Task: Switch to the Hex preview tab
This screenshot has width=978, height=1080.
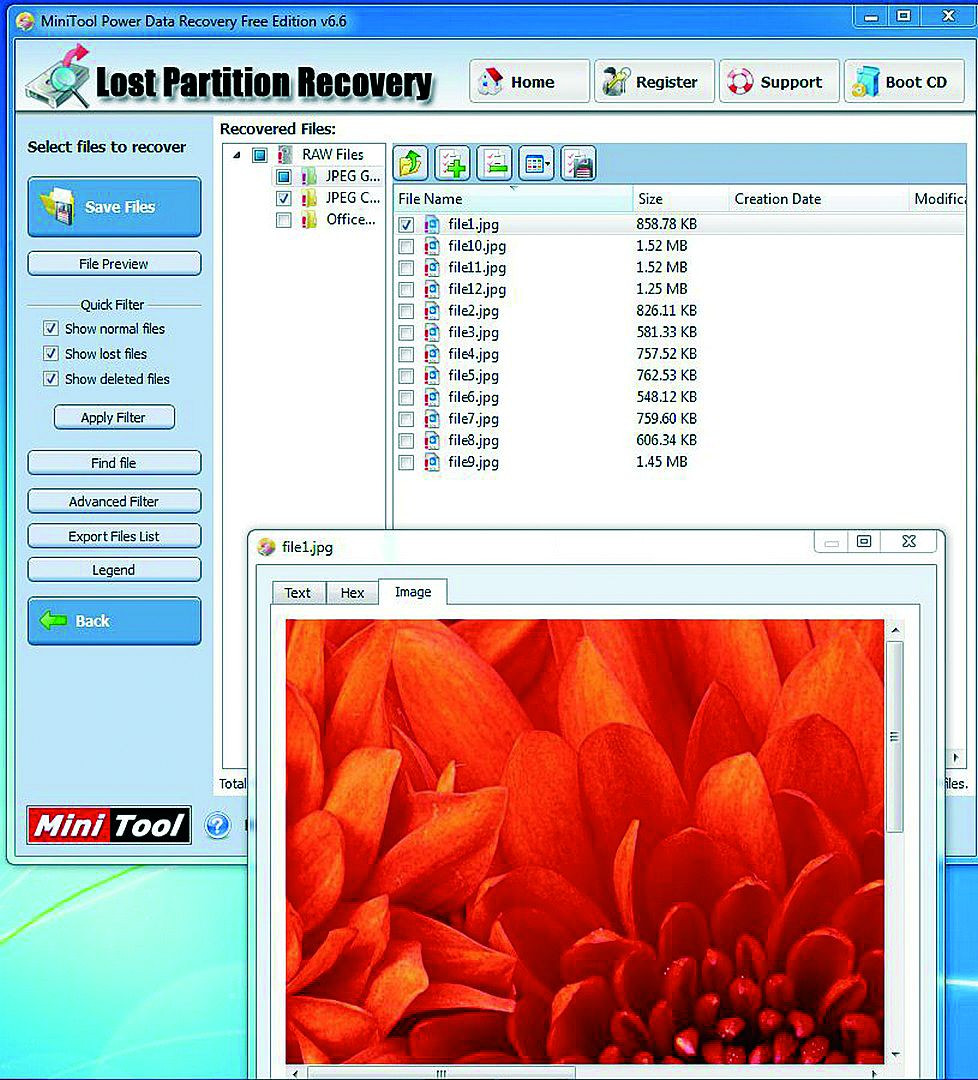Action: click(352, 592)
